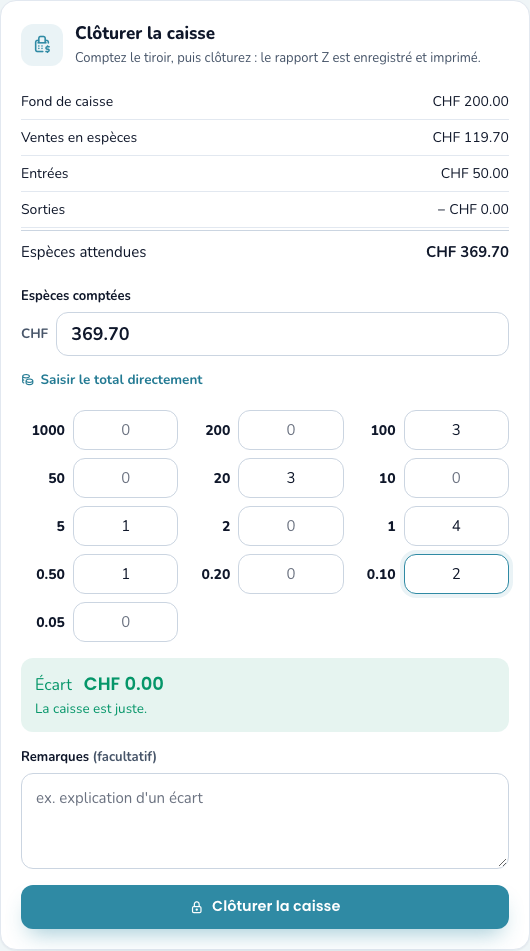530x951 pixels.
Task: Click the lock icon on Clôturer button
Action: click(196, 907)
